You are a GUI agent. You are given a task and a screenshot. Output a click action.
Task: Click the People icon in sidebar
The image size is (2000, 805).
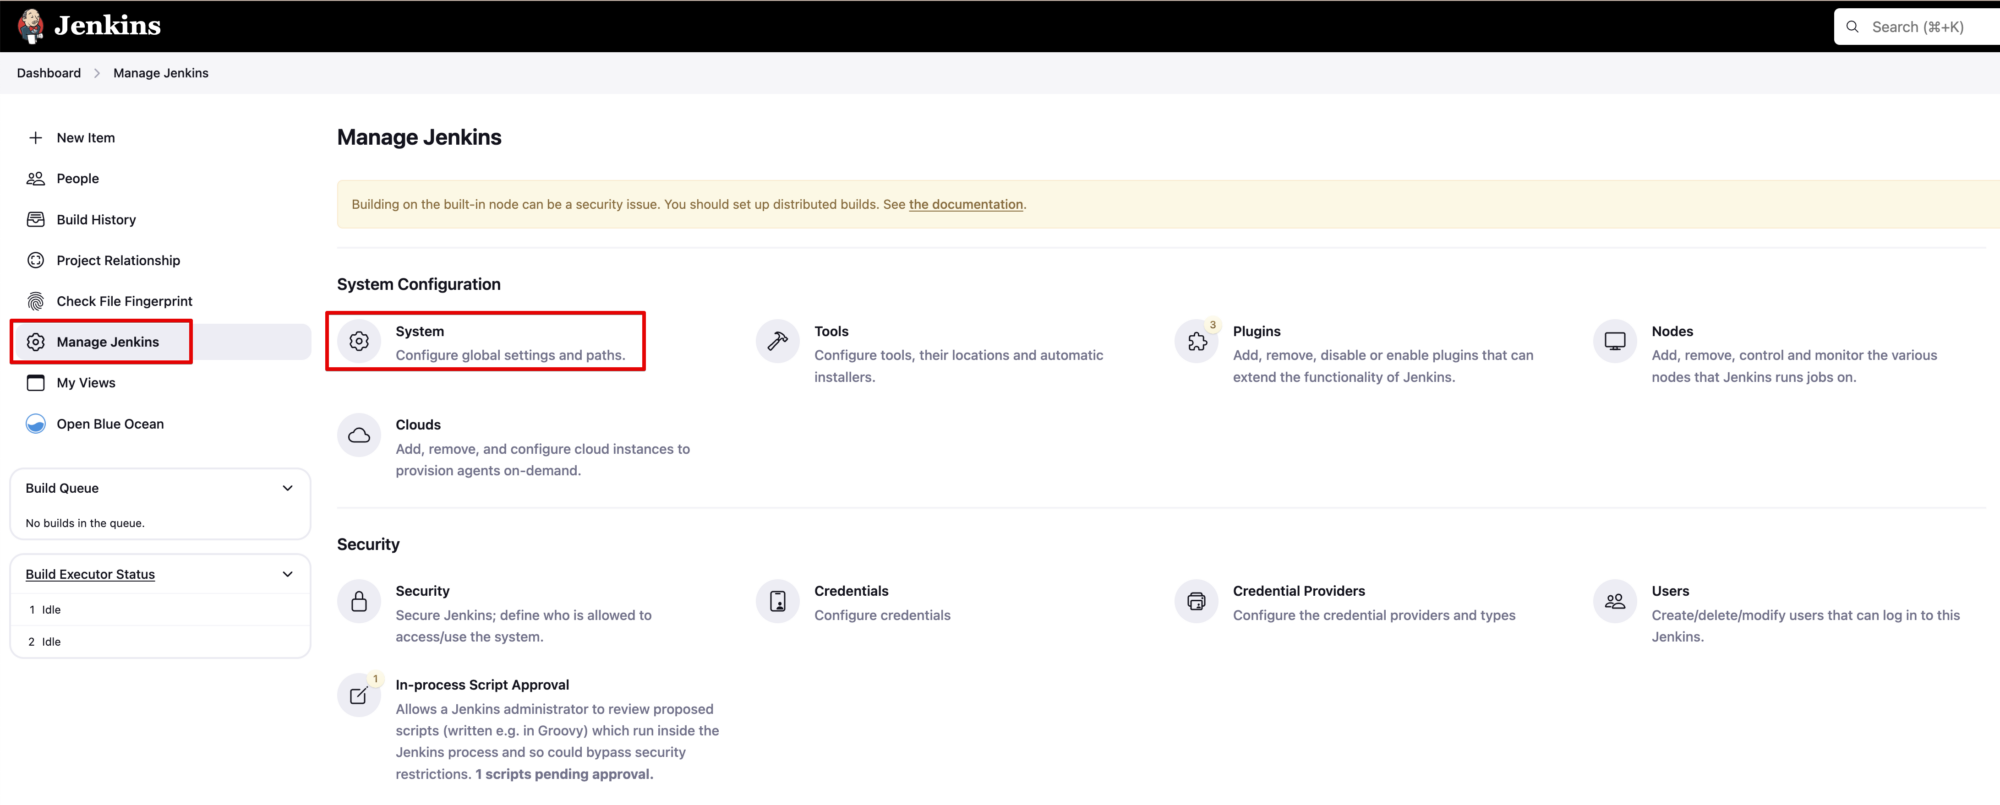click(x=36, y=179)
